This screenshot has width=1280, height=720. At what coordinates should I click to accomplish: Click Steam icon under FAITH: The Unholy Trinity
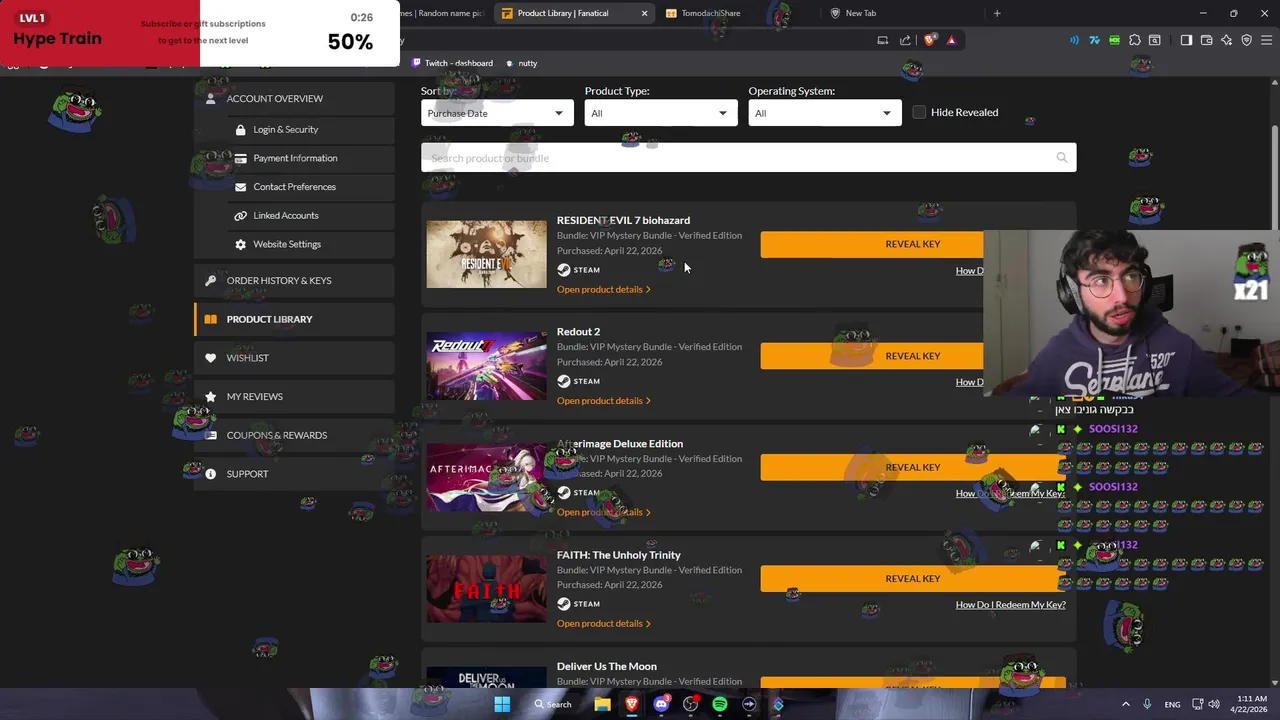click(564, 604)
